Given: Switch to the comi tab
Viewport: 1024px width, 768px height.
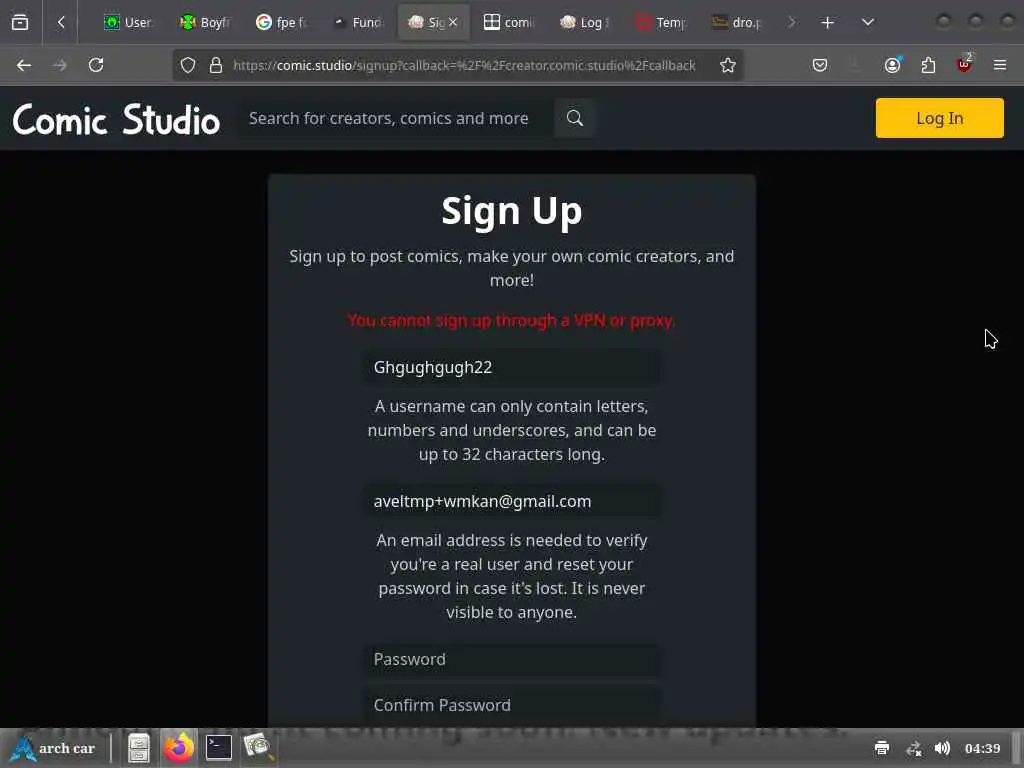Looking at the screenshot, I should tap(509, 22).
